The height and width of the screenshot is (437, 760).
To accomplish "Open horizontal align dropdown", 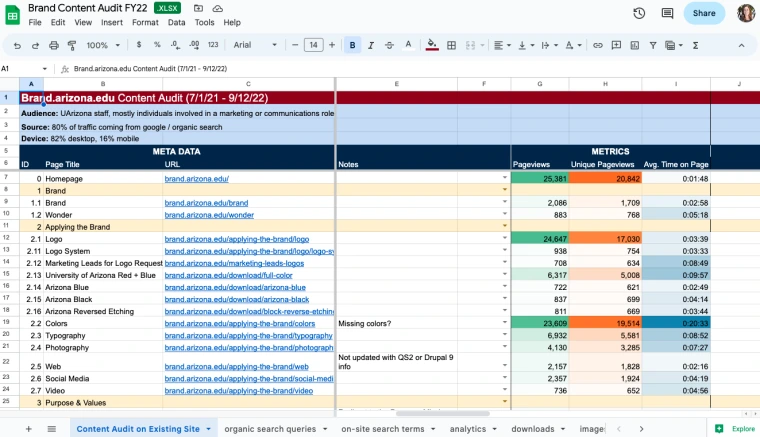I will [x=502, y=45].
